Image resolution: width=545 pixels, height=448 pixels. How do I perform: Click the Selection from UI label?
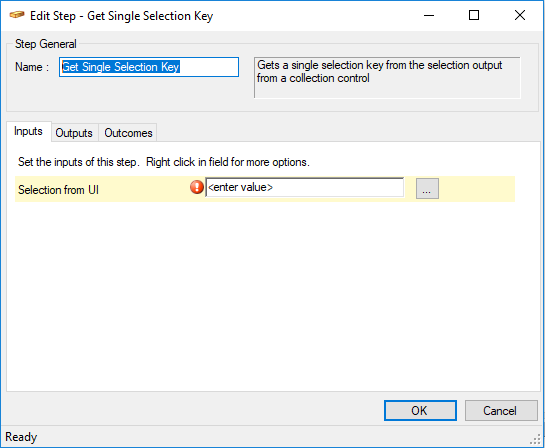click(58, 190)
